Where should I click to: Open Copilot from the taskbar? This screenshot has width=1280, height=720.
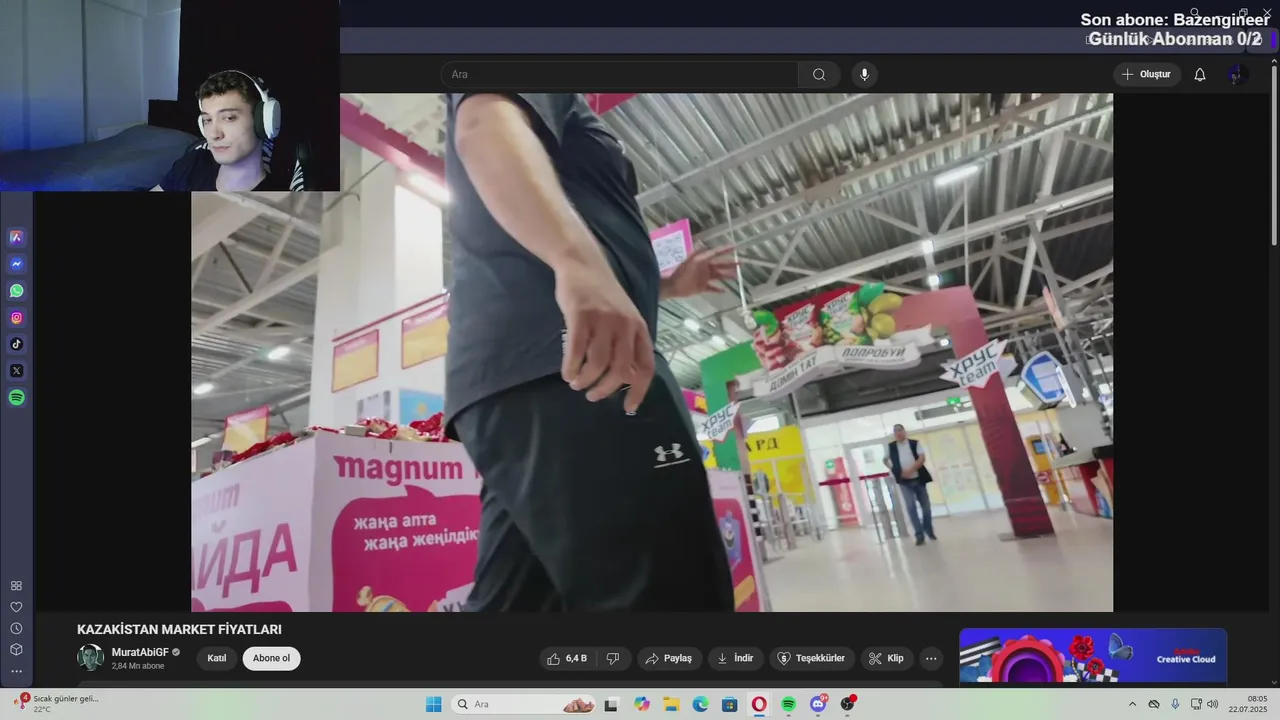tap(641, 704)
